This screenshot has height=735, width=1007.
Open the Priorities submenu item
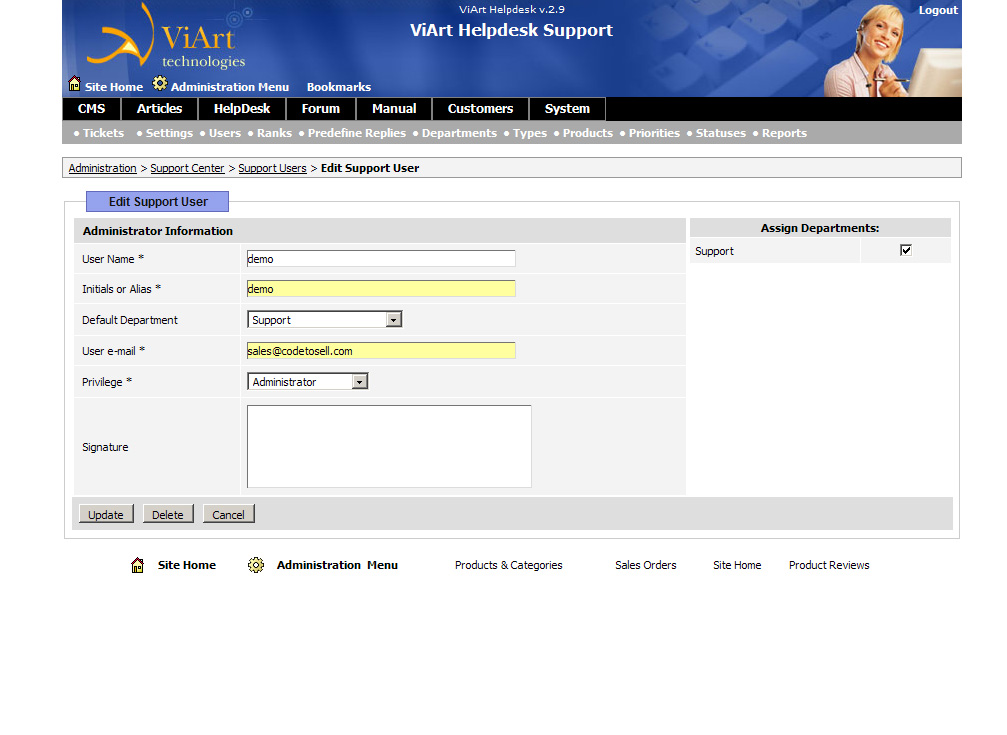click(x=654, y=133)
